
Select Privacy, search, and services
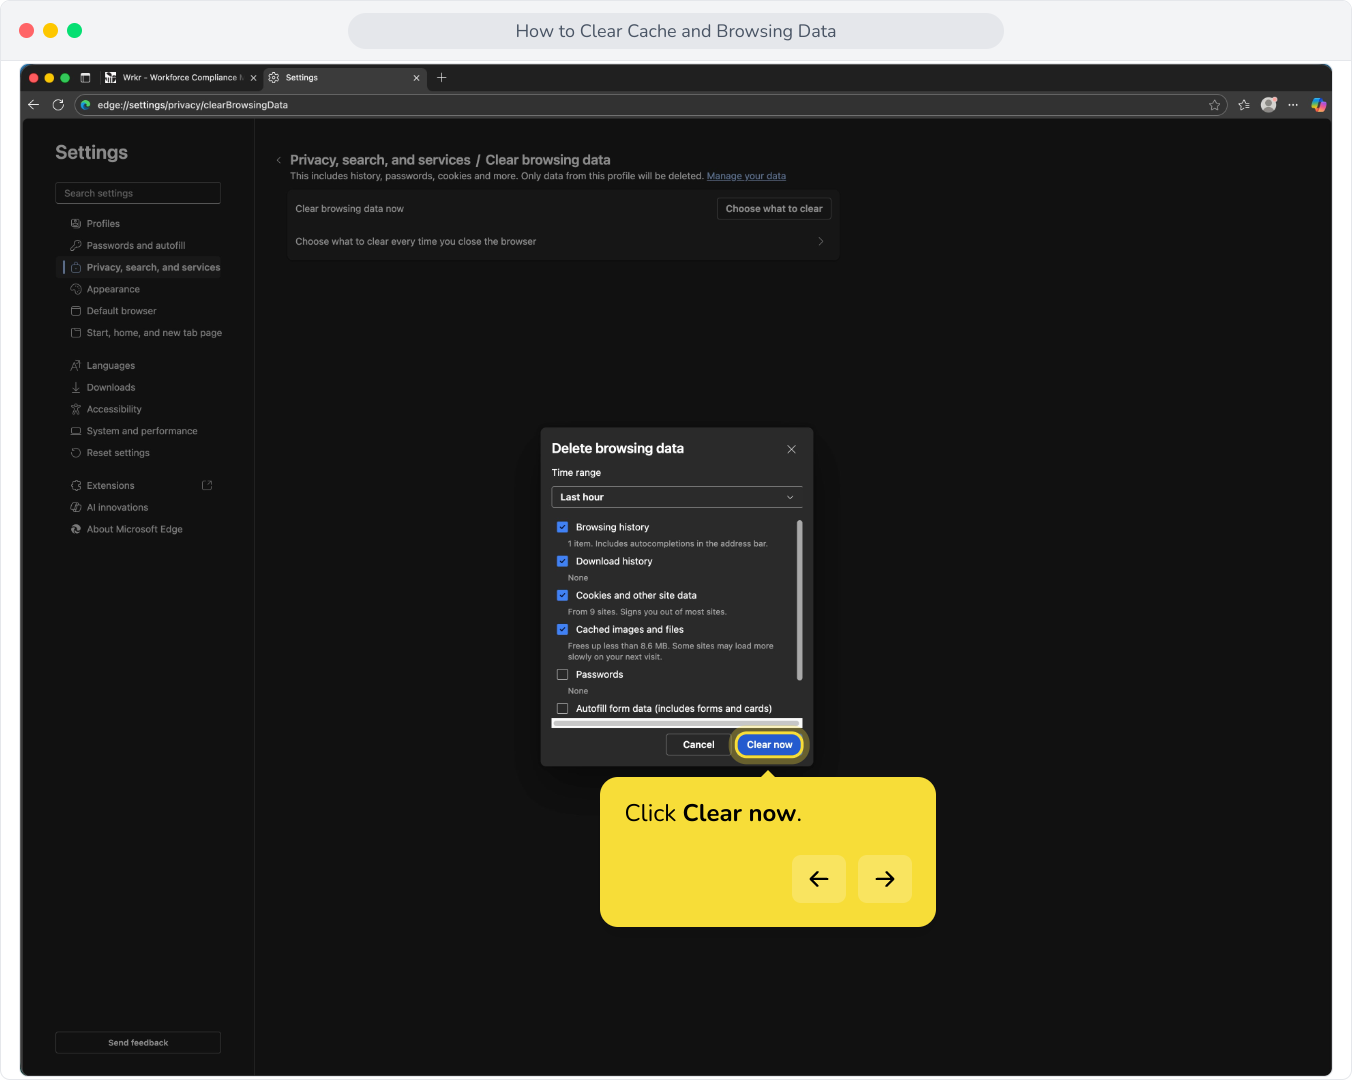[153, 267]
